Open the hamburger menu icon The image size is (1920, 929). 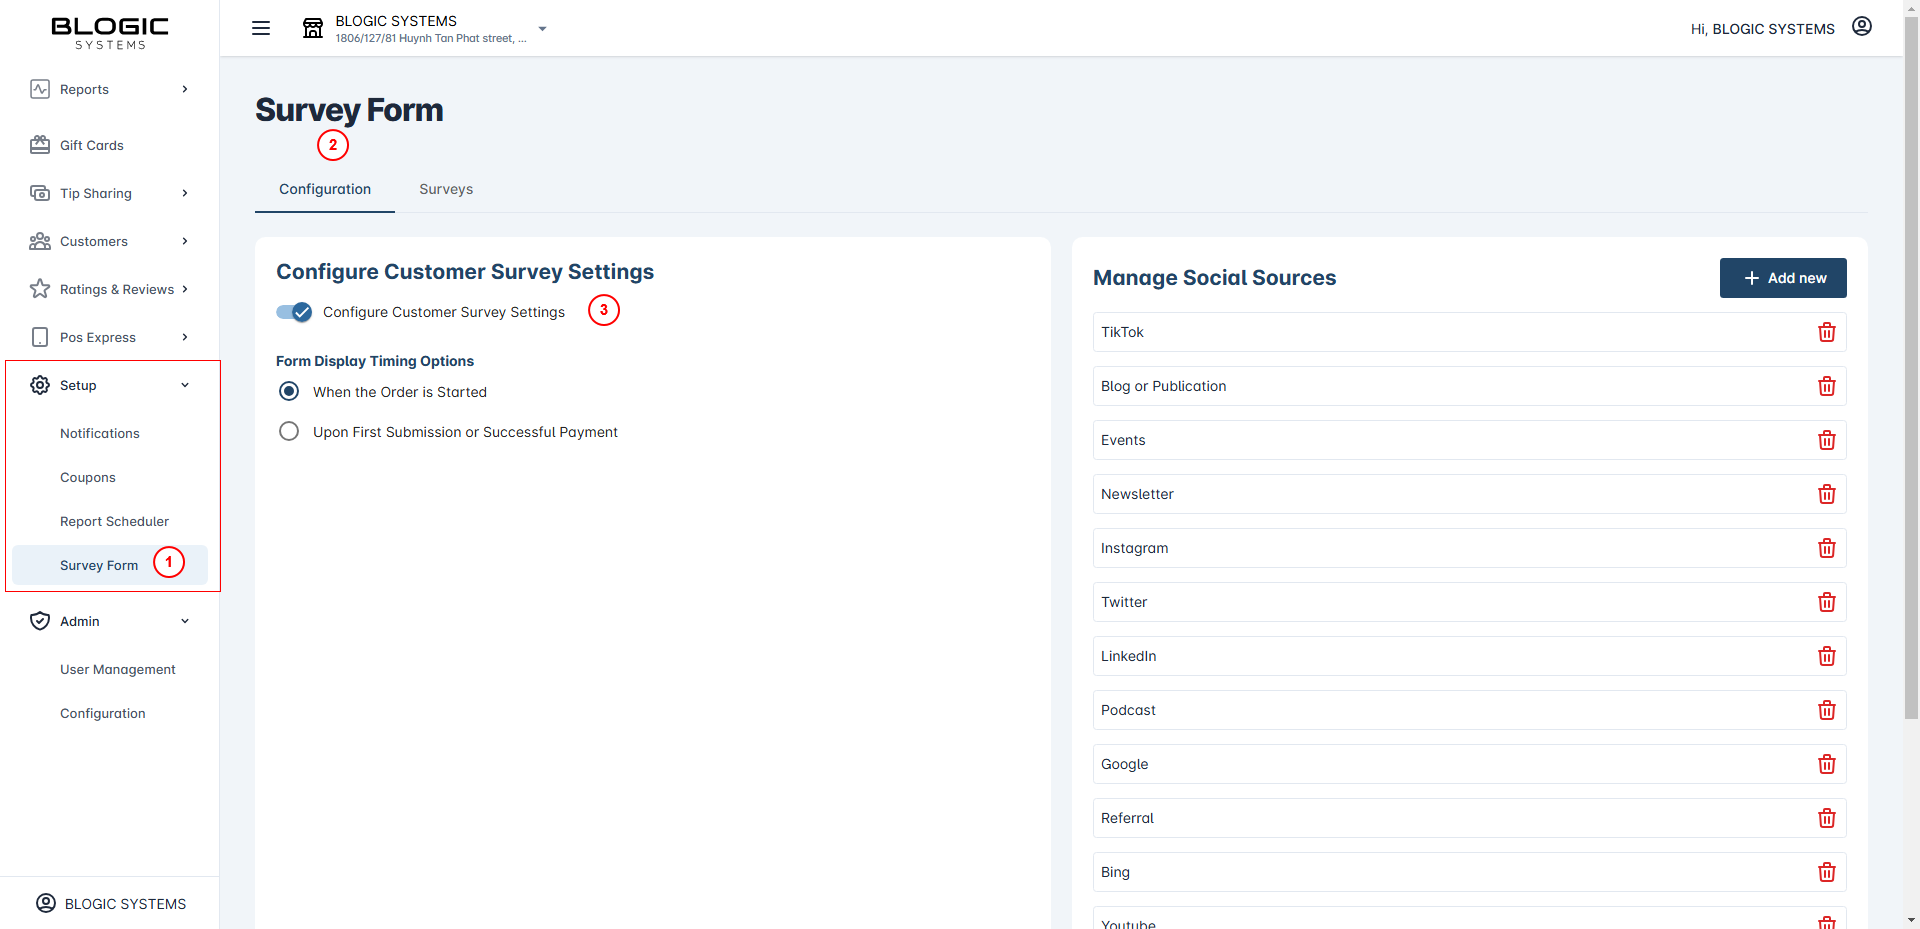(261, 28)
